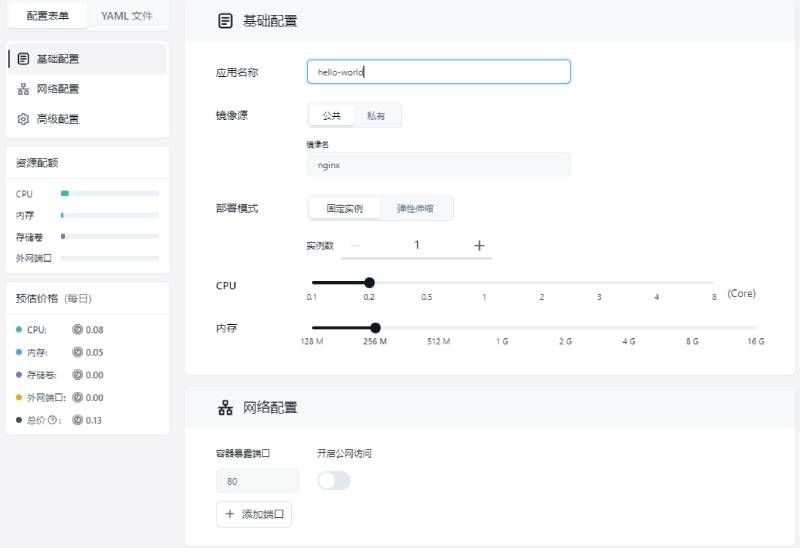Image resolution: width=800 pixels, height=548 pixels.
Task: Set the 内存 slider to 2 G
Action: point(565,327)
